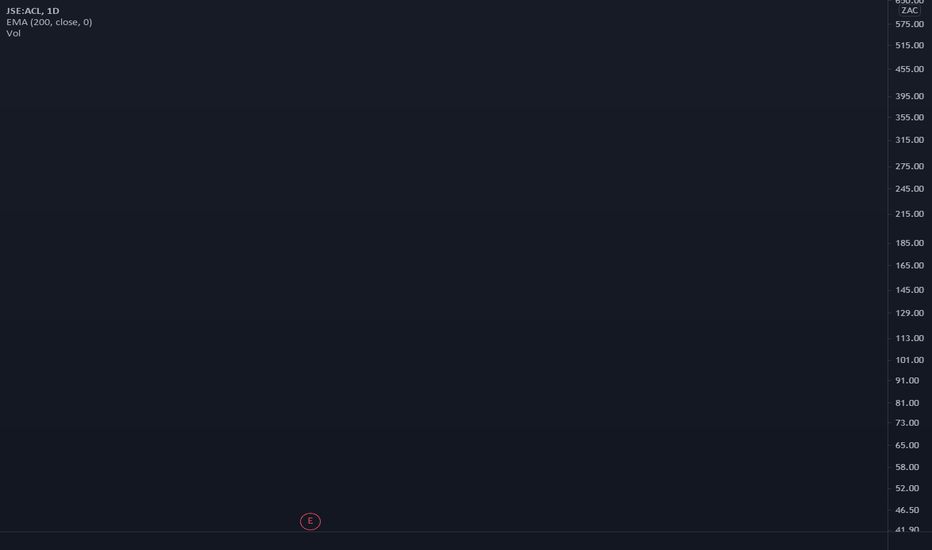Click the 81.00 price scale label
932x550 pixels.
coord(907,403)
